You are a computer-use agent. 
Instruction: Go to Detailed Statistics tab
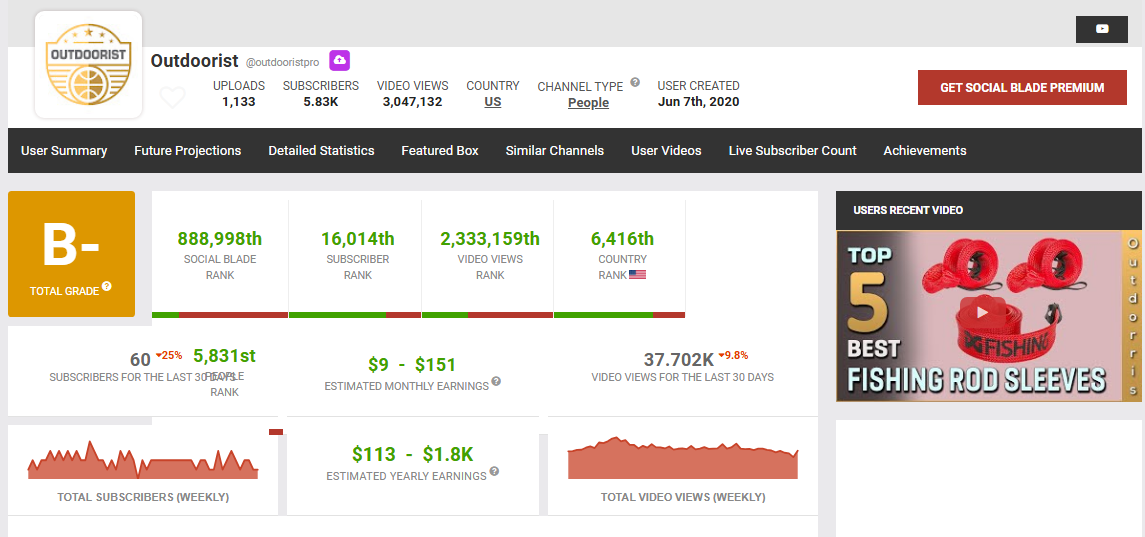pos(321,151)
